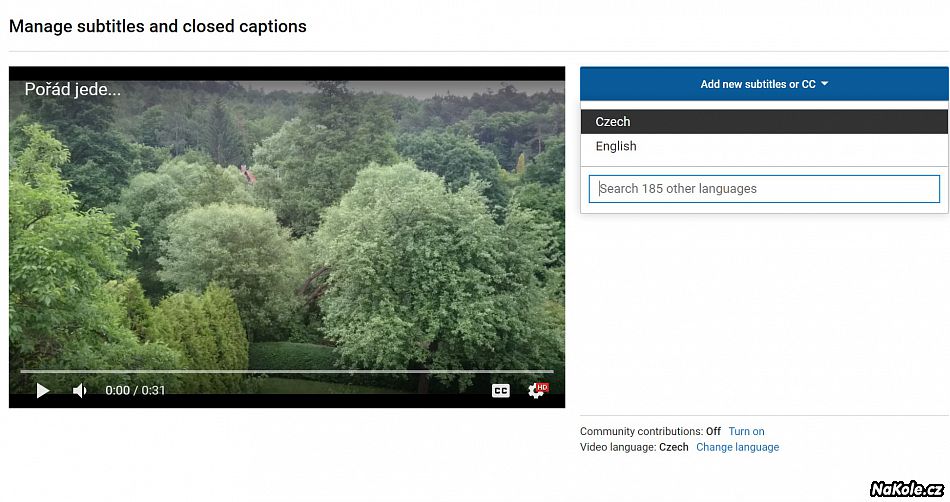Click the Video language: Czech label
Screen dimensions: 950x502
634,447
